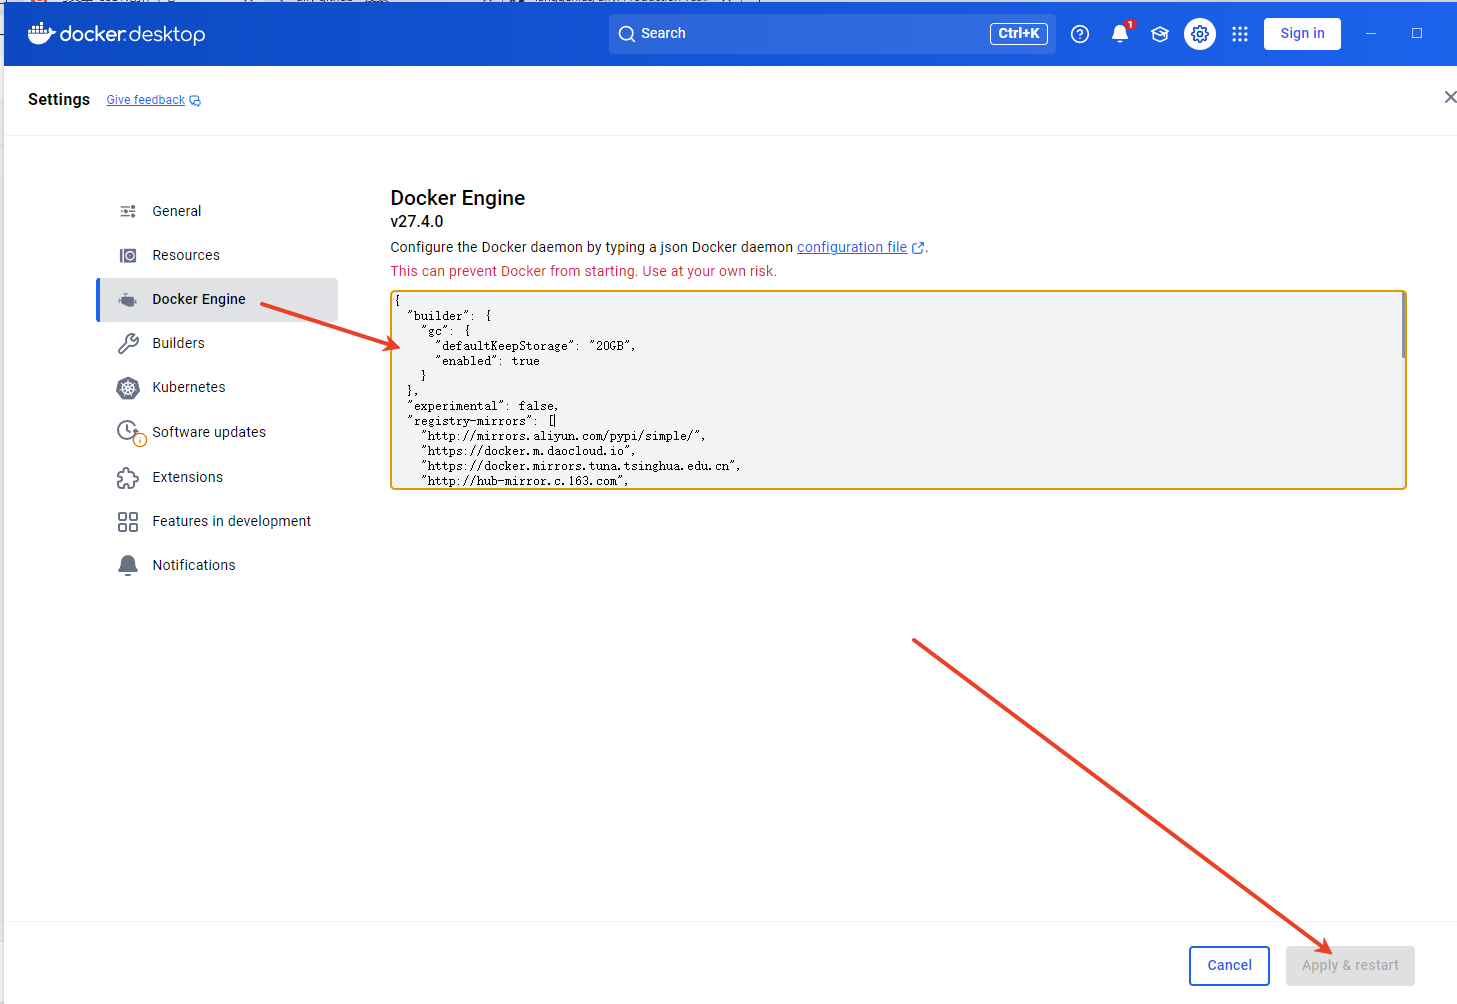Click the "experimental": false line

(483, 406)
